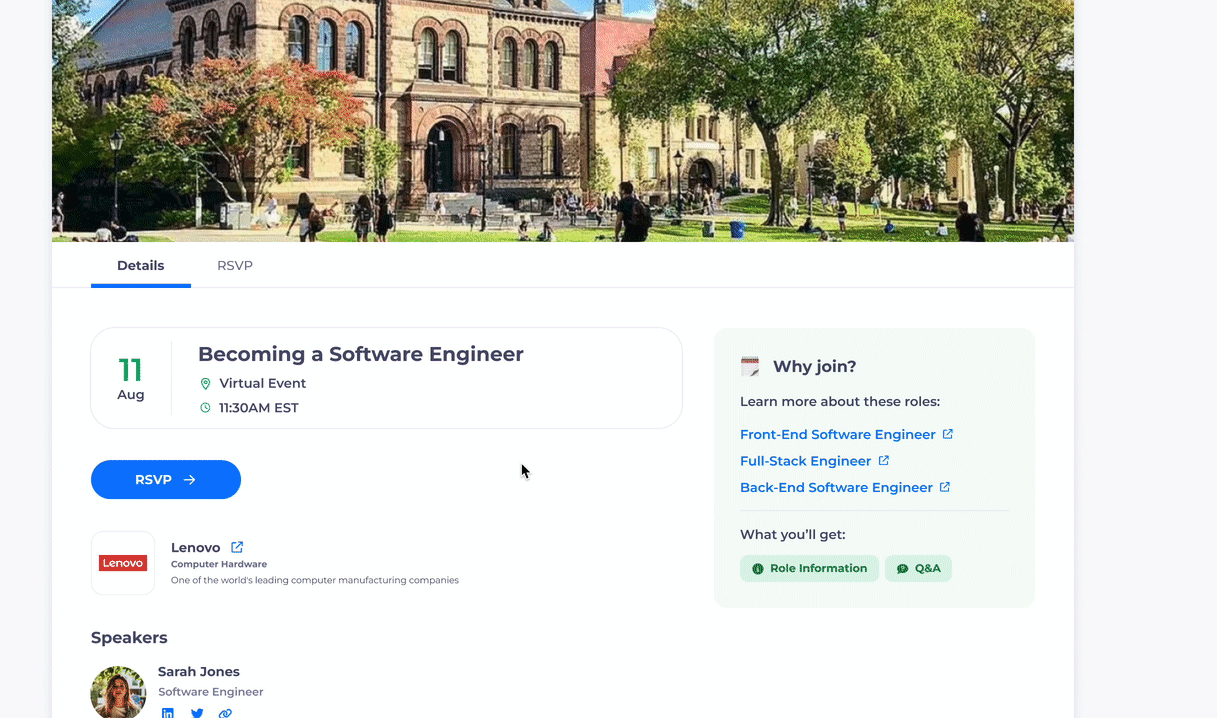Switch to the Details tab
Screen dimensions: 1217x718
pyautogui.click(x=141, y=266)
